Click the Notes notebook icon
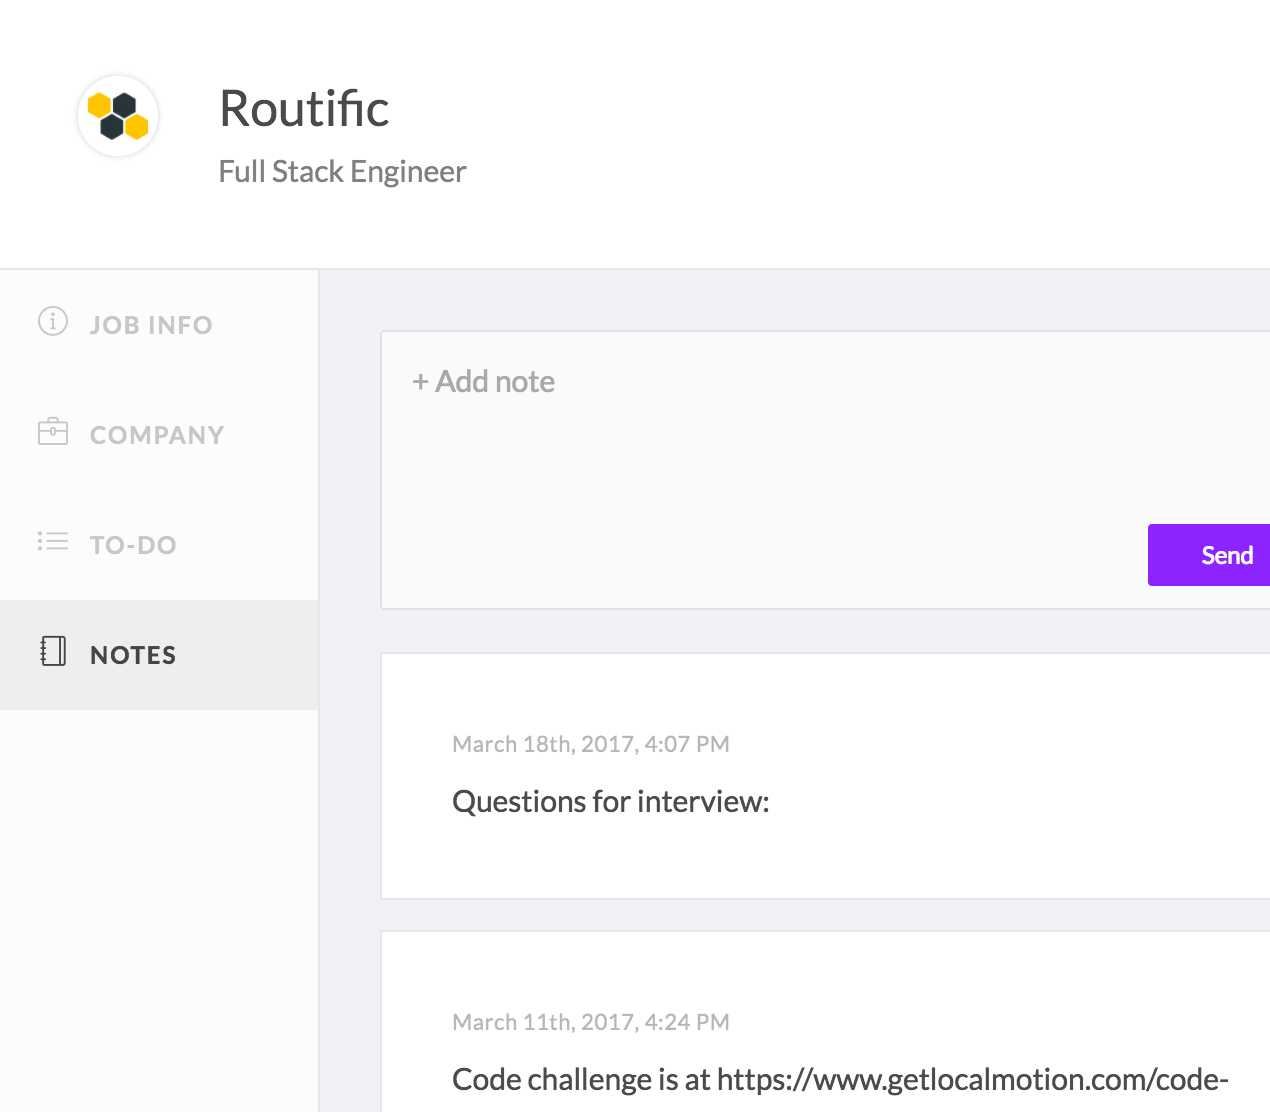The width and height of the screenshot is (1270, 1112). pos(53,652)
